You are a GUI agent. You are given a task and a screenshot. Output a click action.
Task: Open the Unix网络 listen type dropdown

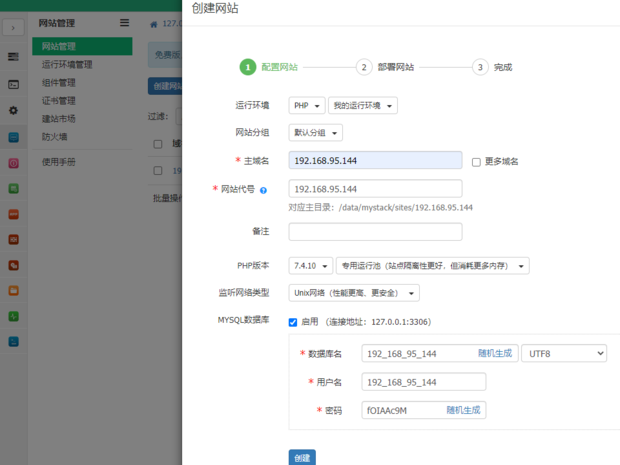click(354, 293)
